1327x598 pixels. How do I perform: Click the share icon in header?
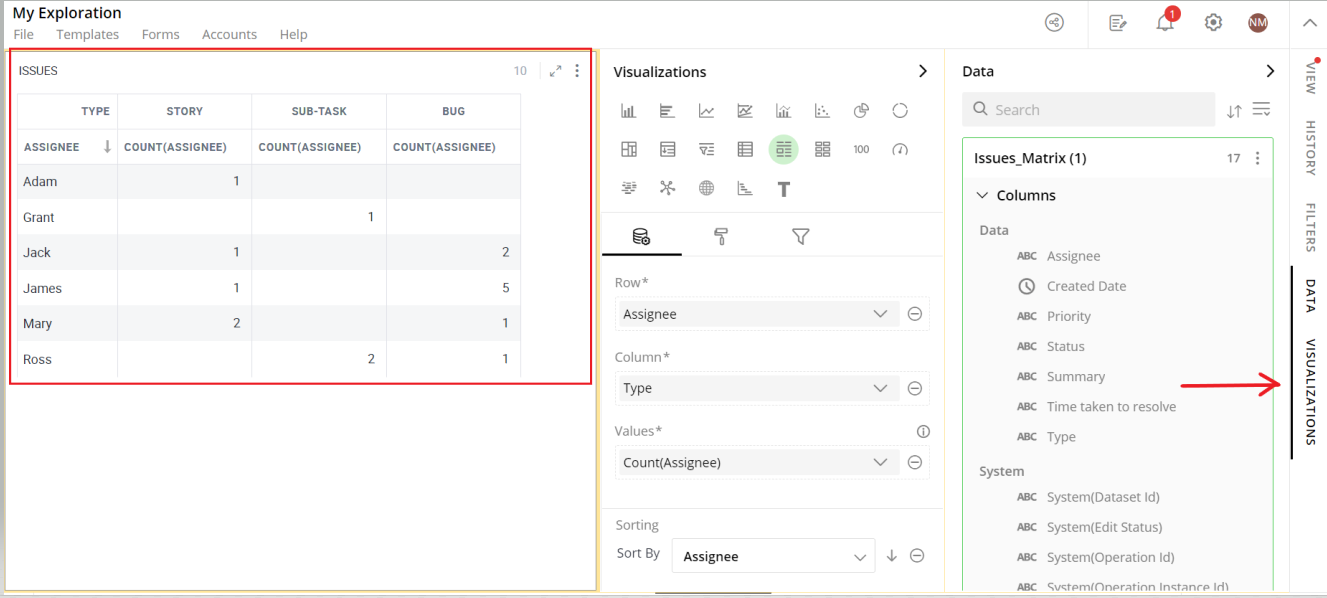click(x=1054, y=22)
